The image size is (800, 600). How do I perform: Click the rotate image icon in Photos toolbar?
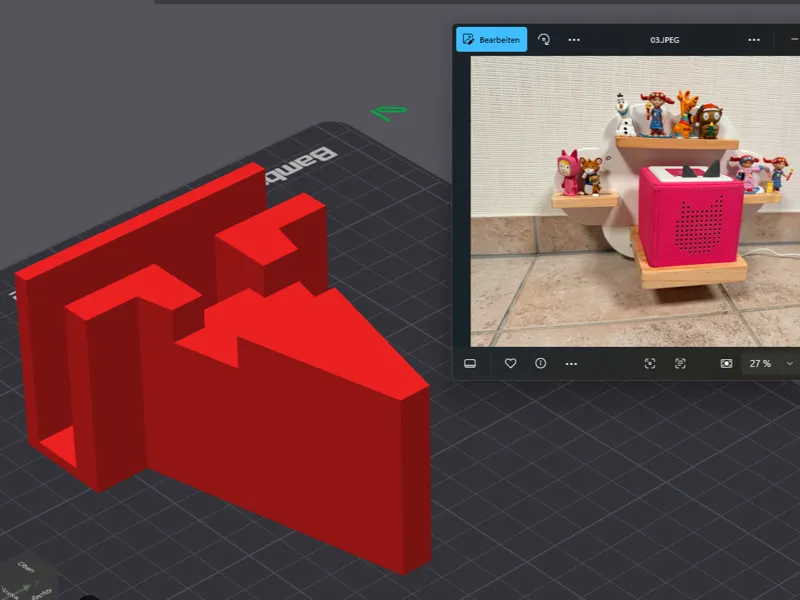click(544, 40)
